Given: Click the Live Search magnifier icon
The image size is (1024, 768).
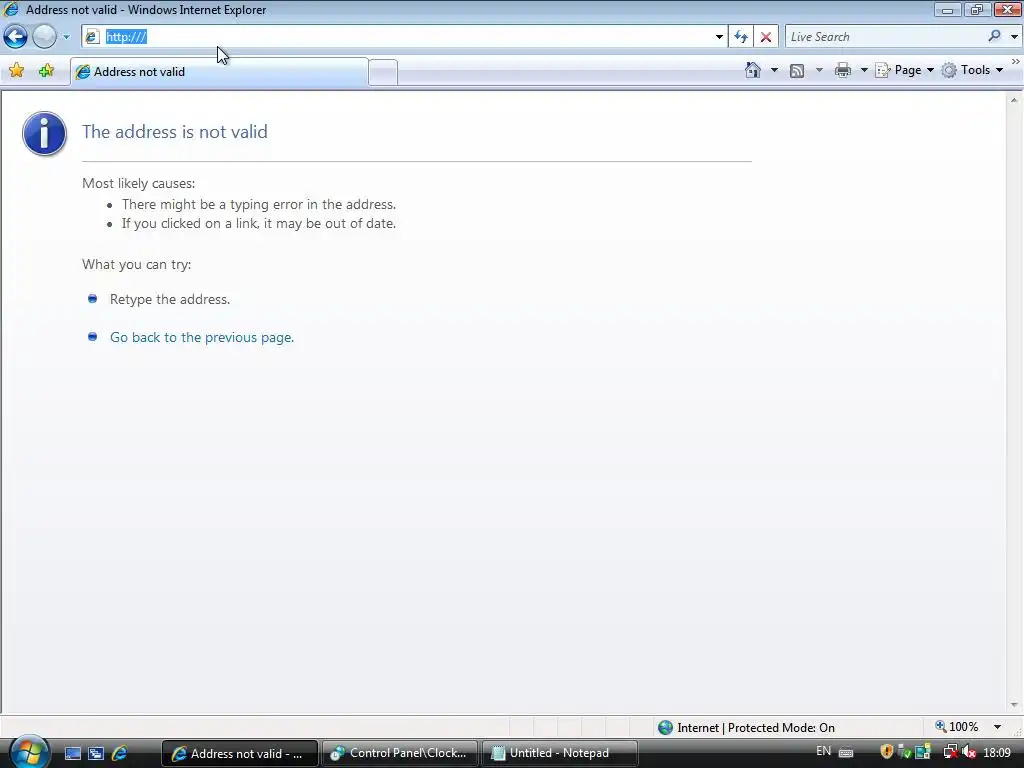Looking at the screenshot, I should (x=995, y=36).
